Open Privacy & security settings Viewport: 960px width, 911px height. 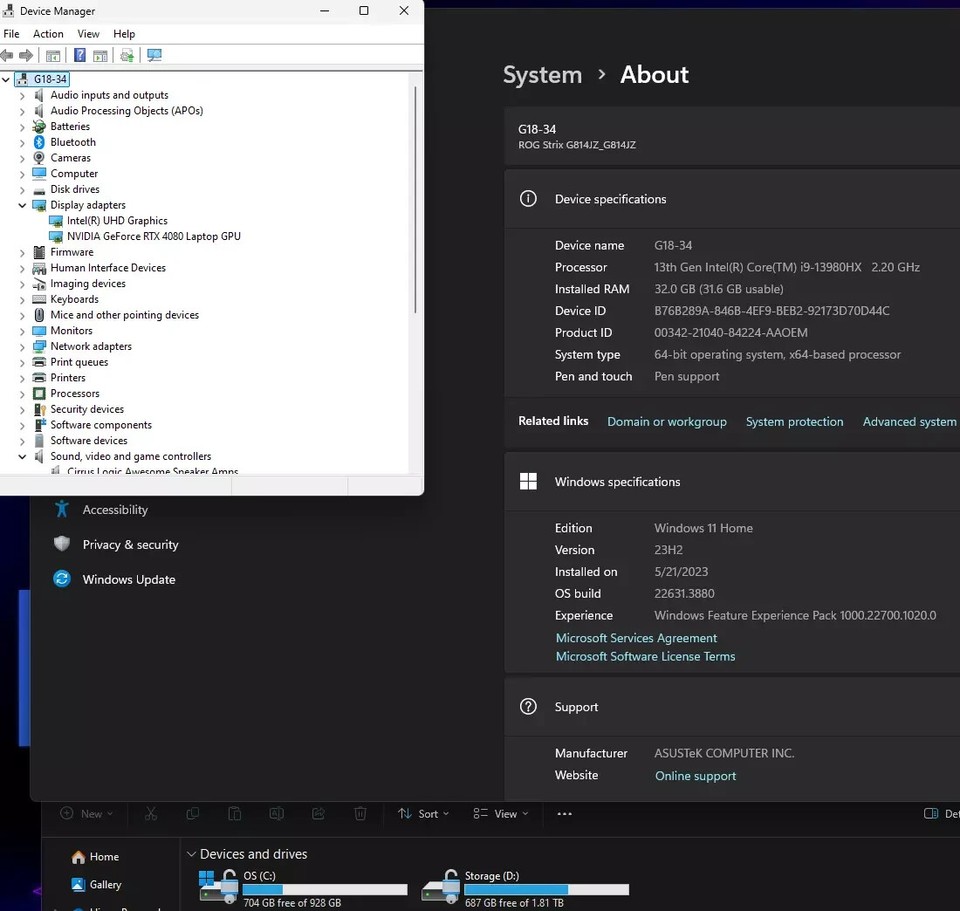pyautogui.click(x=130, y=545)
